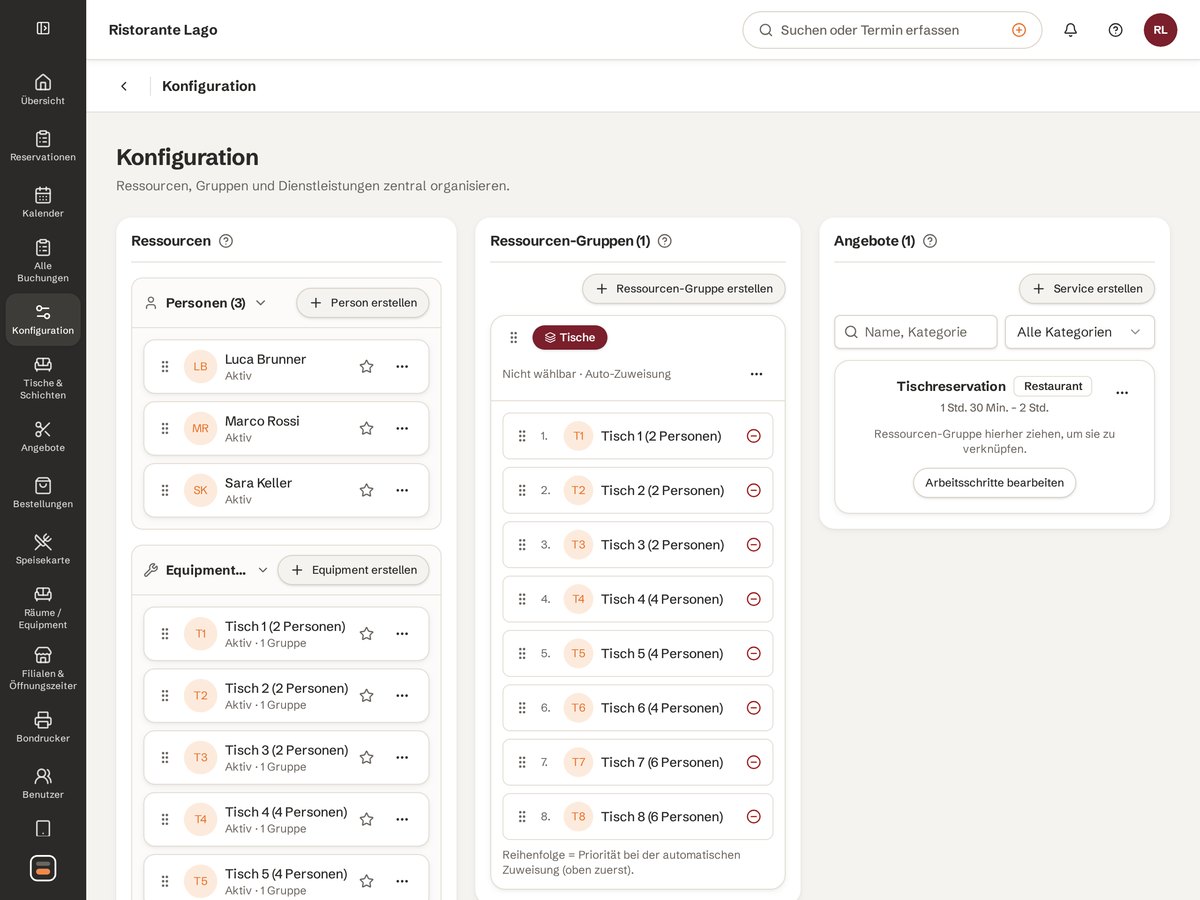Image resolution: width=1200 pixels, height=900 pixels.
Task: Open Kalender in sidebar
Action: coord(43,201)
